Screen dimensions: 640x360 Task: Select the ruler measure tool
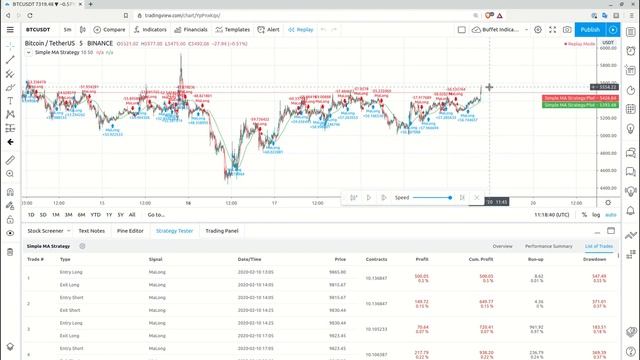tap(10, 160)
